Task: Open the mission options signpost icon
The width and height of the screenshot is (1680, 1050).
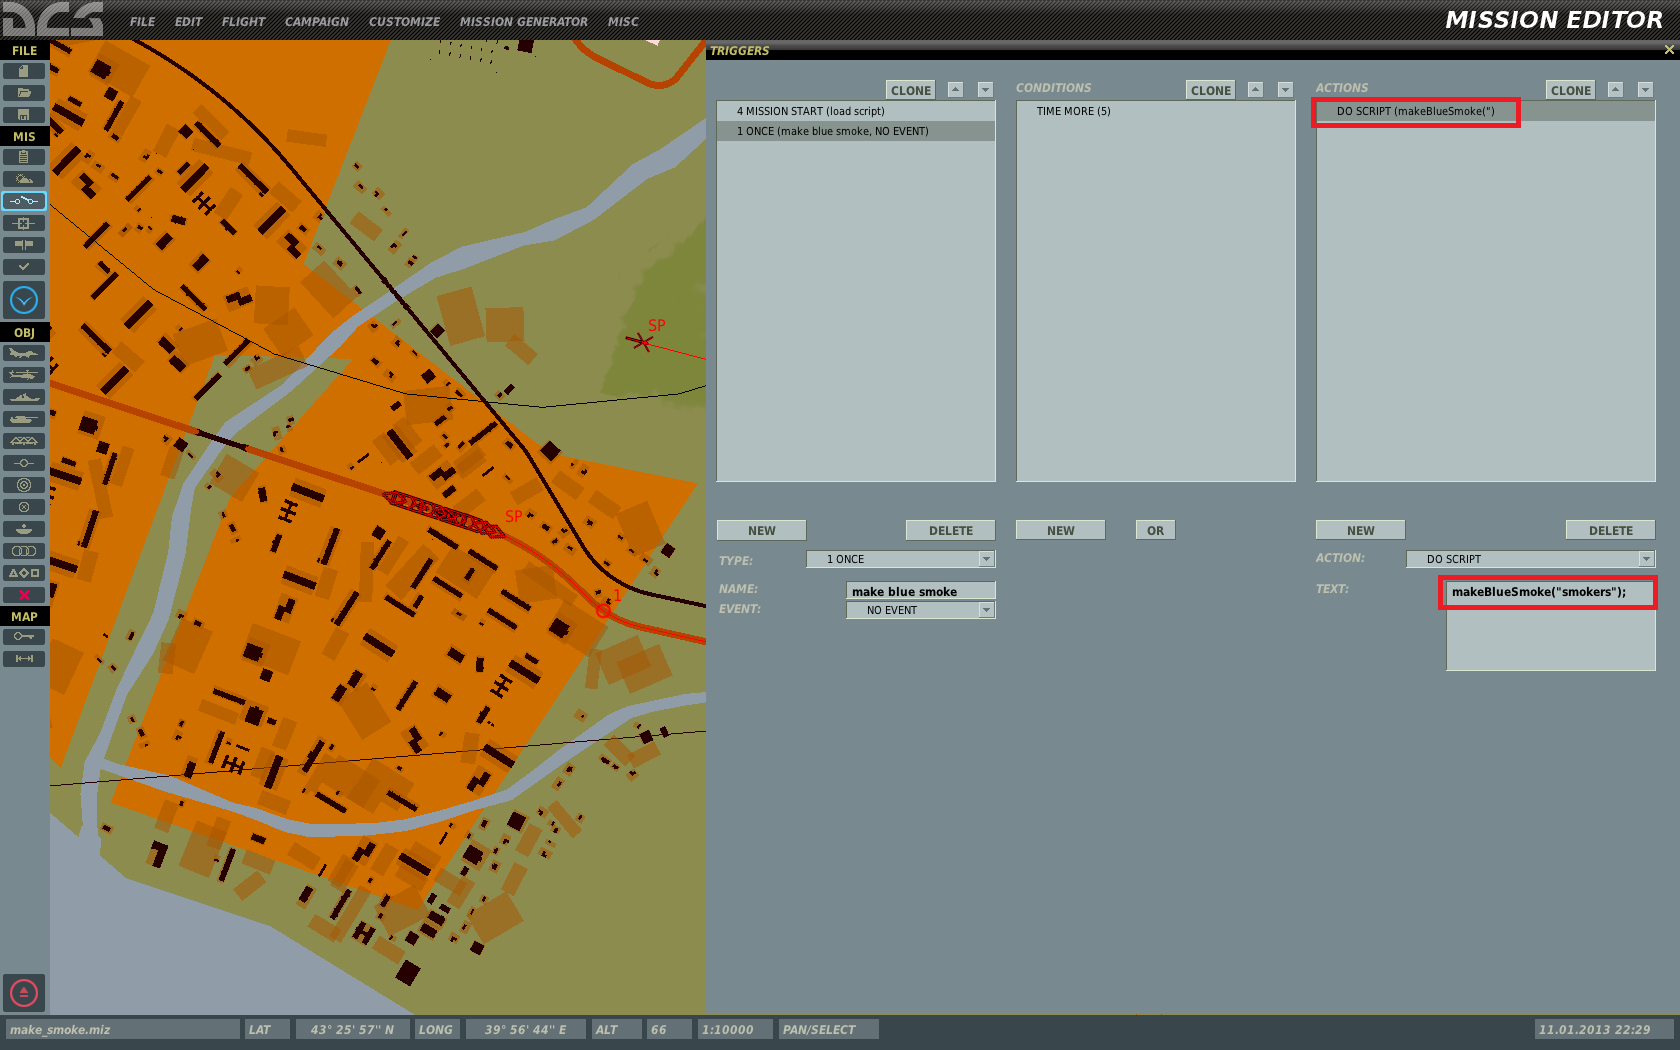Action: click(x=24, y=245)
